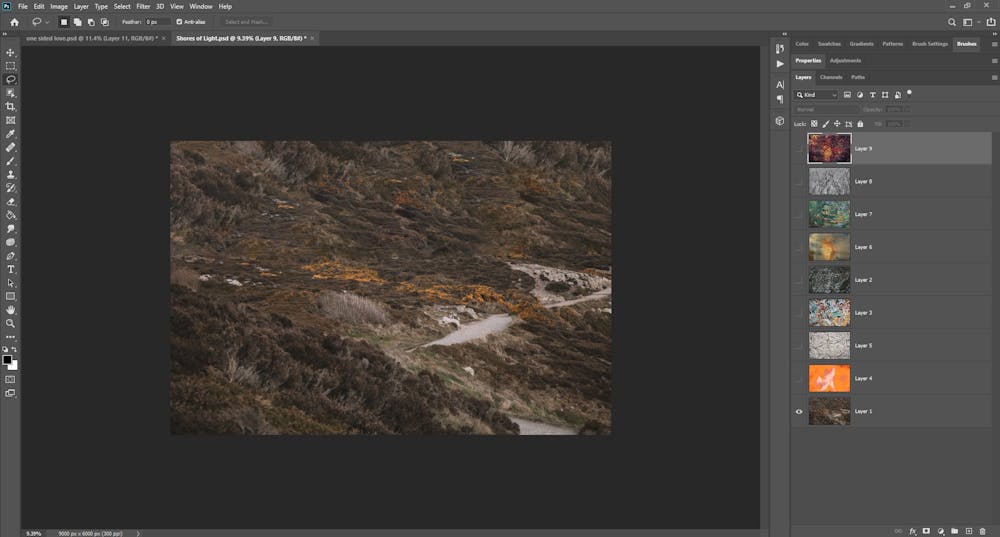This screenshot has height=537, width=1000.
Task: Open the Properties panel options menu
Action: [x=994, y=61]
